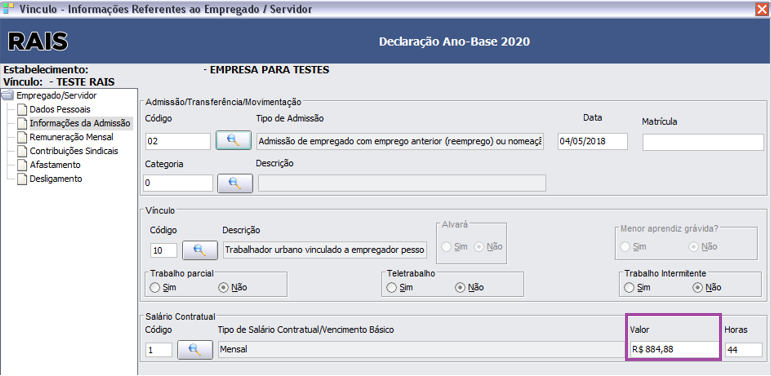Click the salary Código field showing 1

coord(159,350)
